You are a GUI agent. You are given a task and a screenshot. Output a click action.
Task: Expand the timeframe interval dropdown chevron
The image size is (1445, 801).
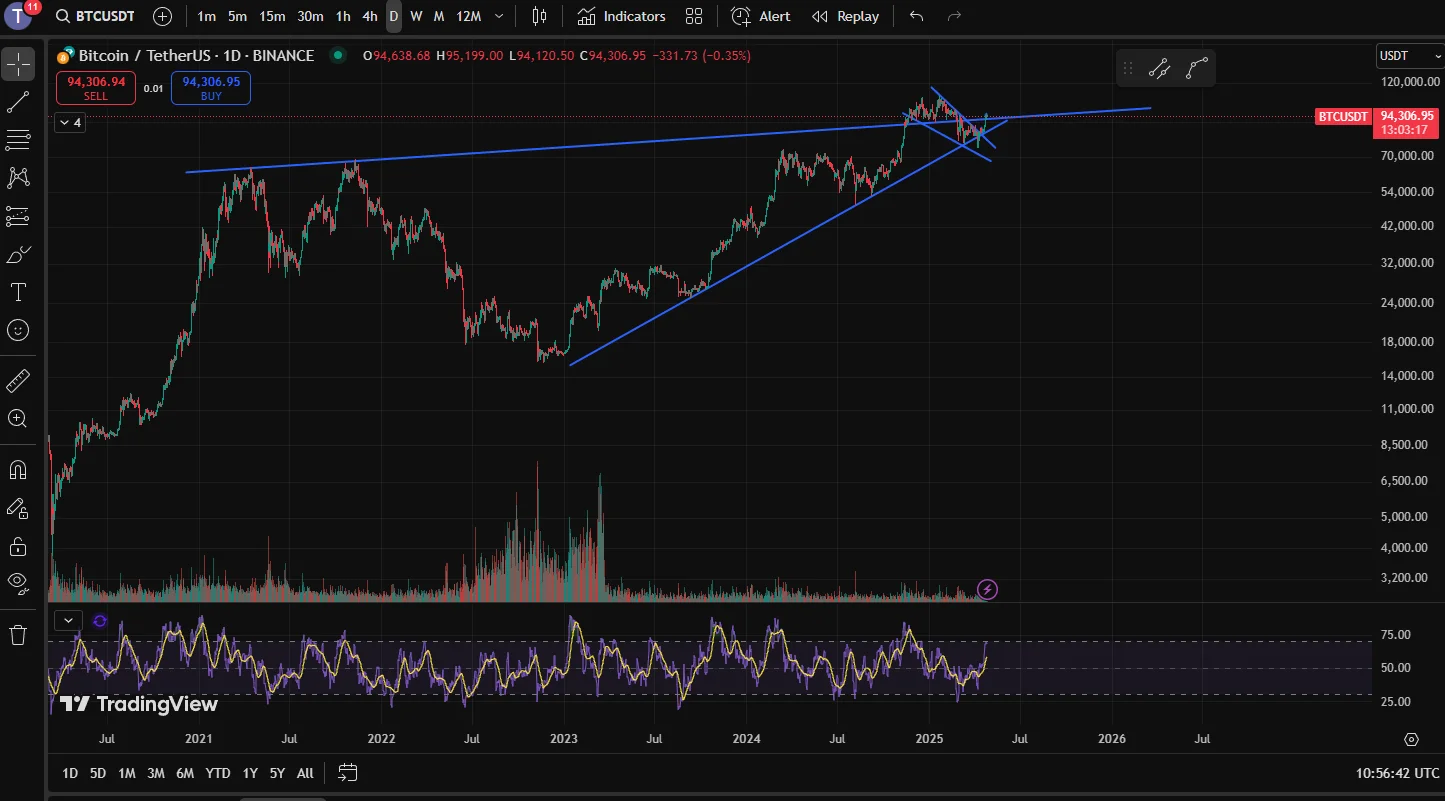pyautogui.click(x=499, y=16)
